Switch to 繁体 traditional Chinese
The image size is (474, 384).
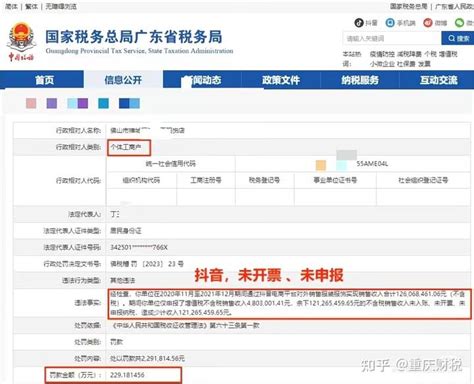[31, 6]
